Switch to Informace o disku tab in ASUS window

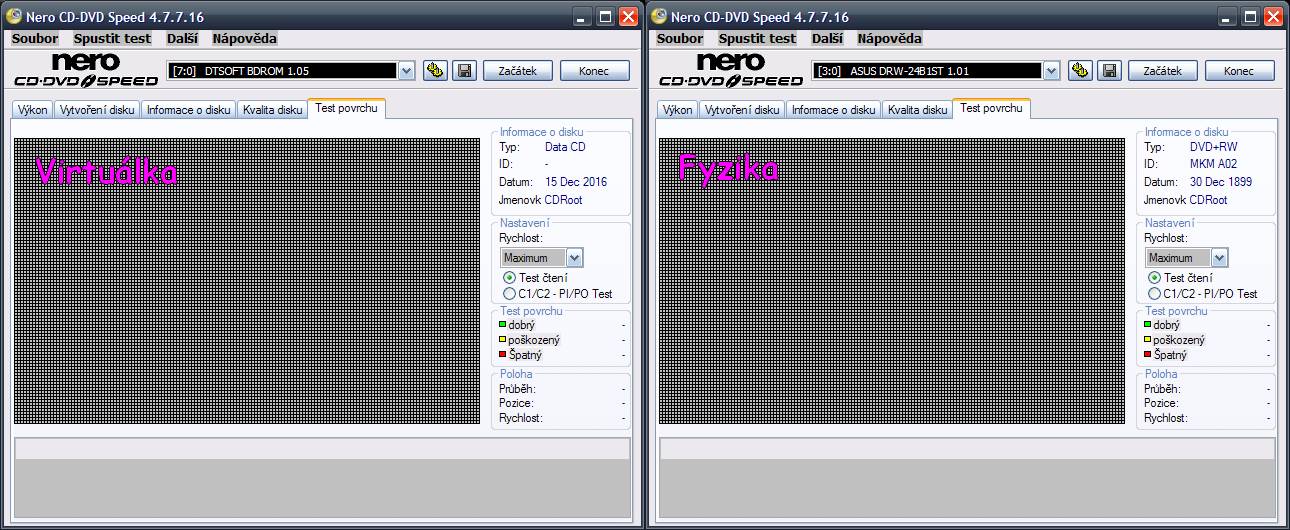tap(834, 110)
